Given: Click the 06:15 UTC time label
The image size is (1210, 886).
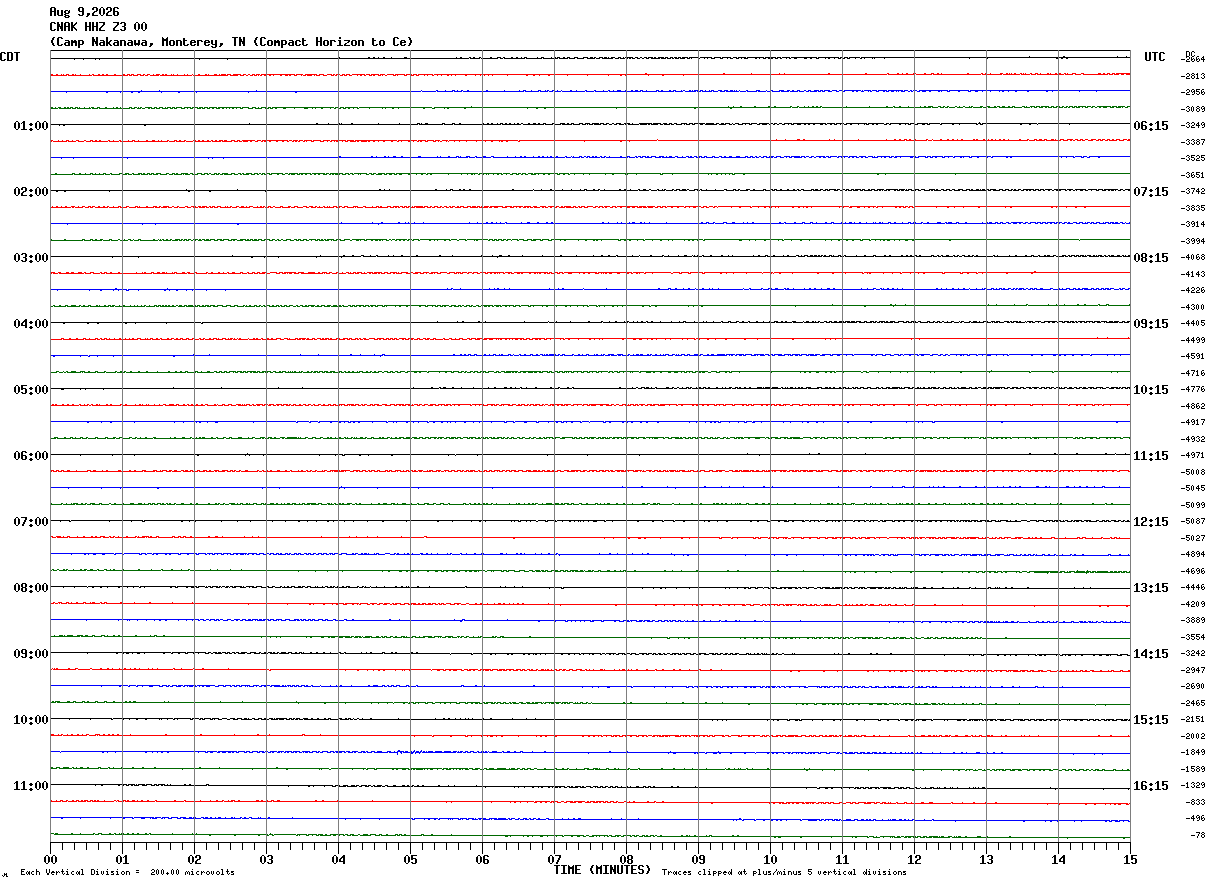Looking at the screenshot, I should click(x=1150, y=126).
